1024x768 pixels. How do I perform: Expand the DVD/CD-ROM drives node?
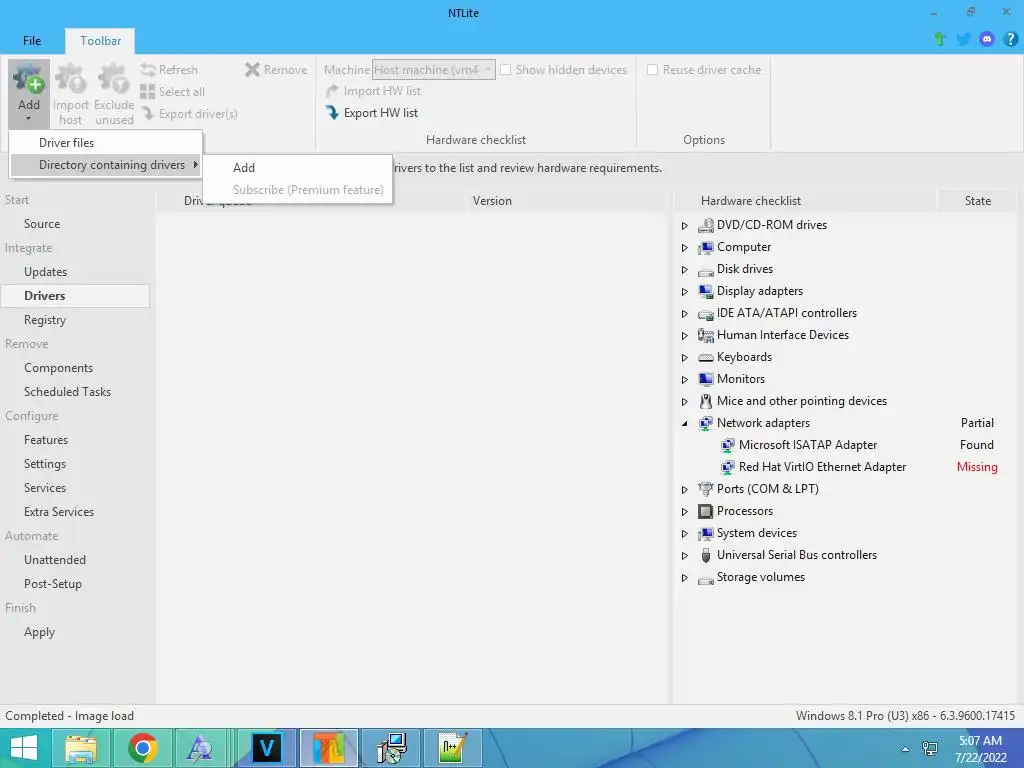(684, 225)
